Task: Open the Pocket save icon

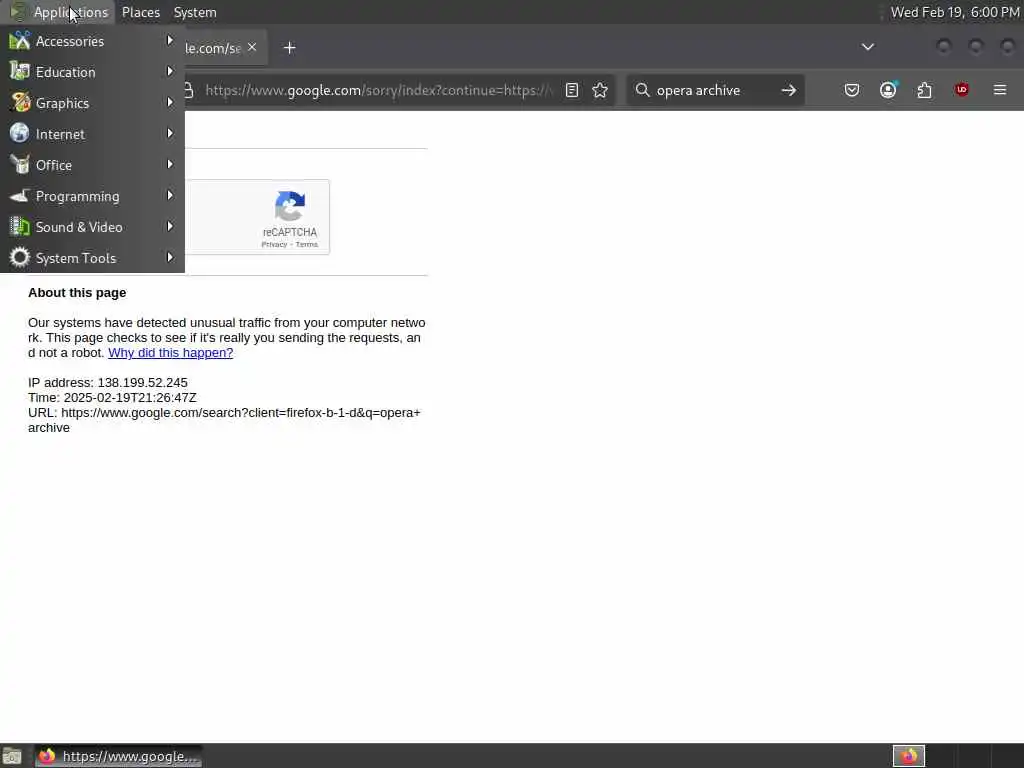Action: coord(851,90)
